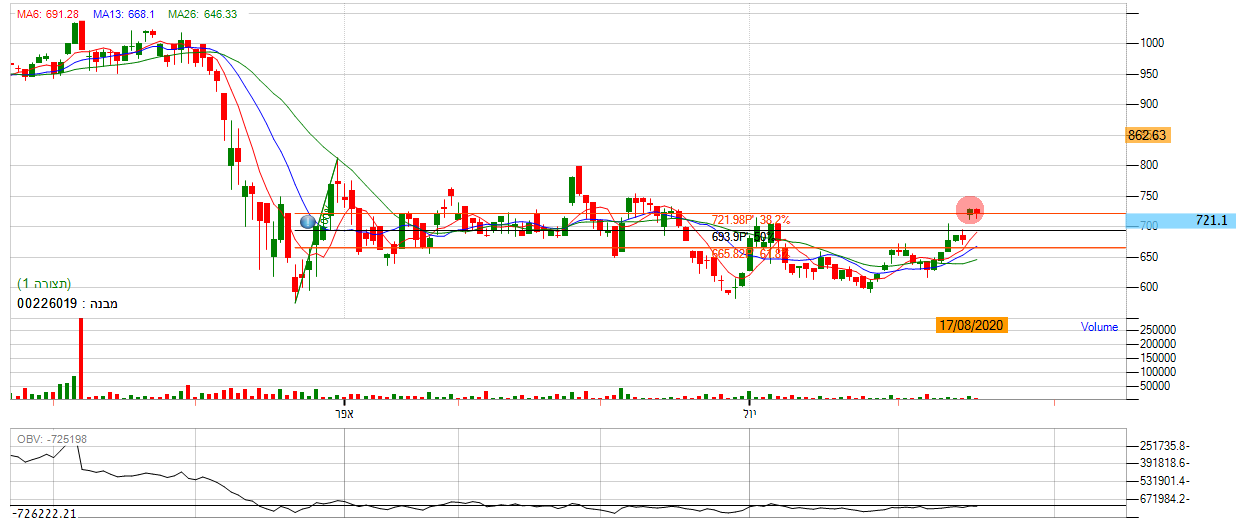Click the green (תצורה 1) configuration label
Viewport: 1236px width, 526px height.
click(43, 284)
